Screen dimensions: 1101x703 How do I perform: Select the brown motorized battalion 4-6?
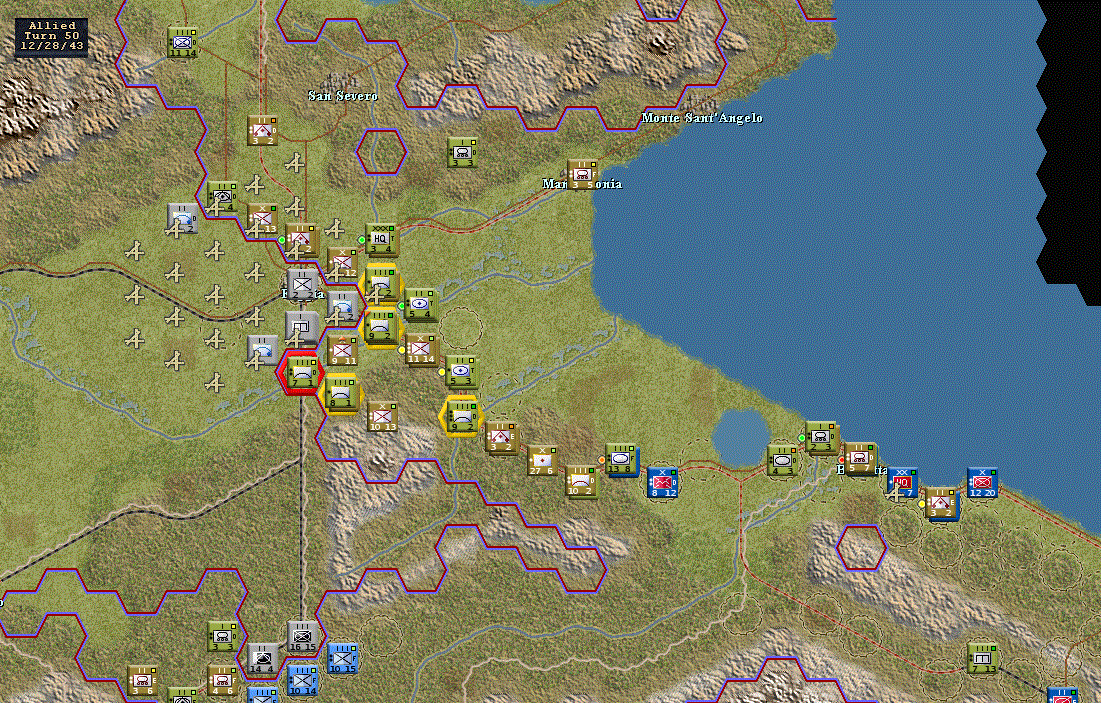pyautogui.click(x=223, y=681)
